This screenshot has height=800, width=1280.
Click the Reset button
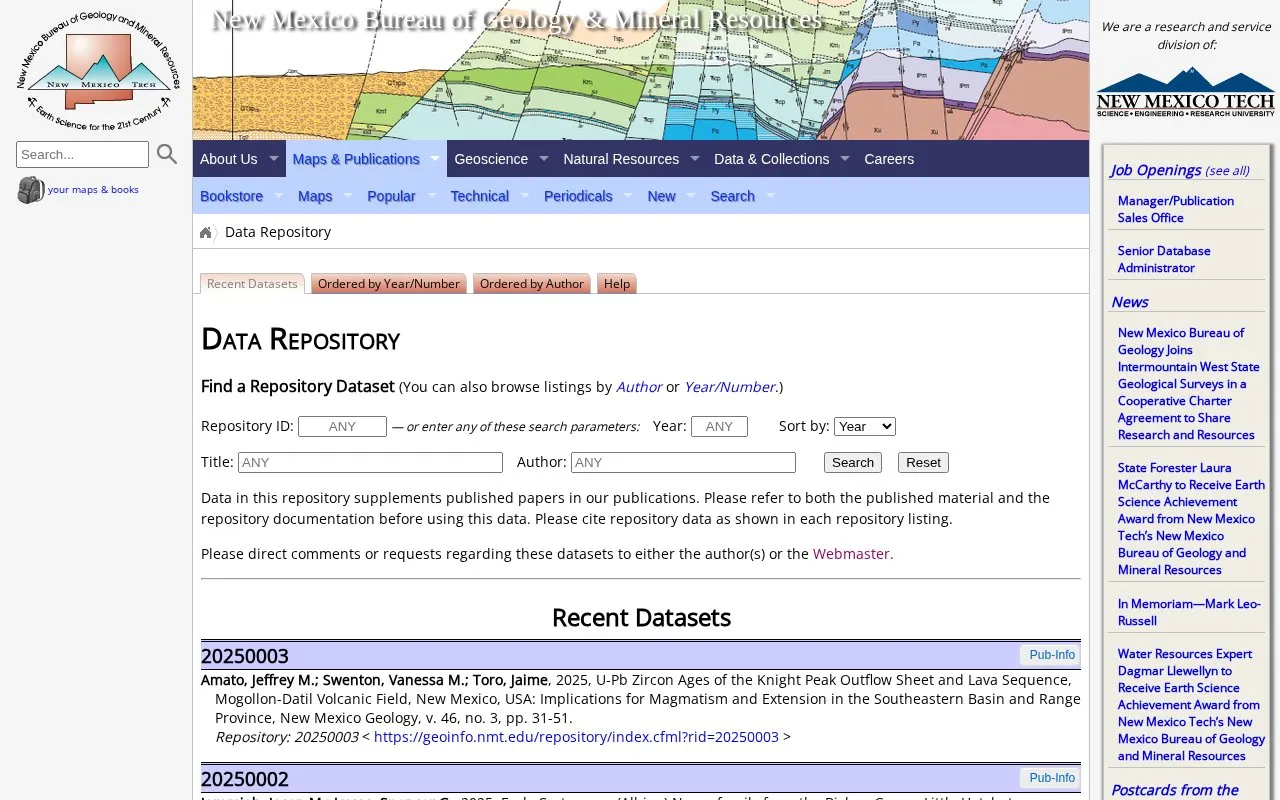[923, 462]
